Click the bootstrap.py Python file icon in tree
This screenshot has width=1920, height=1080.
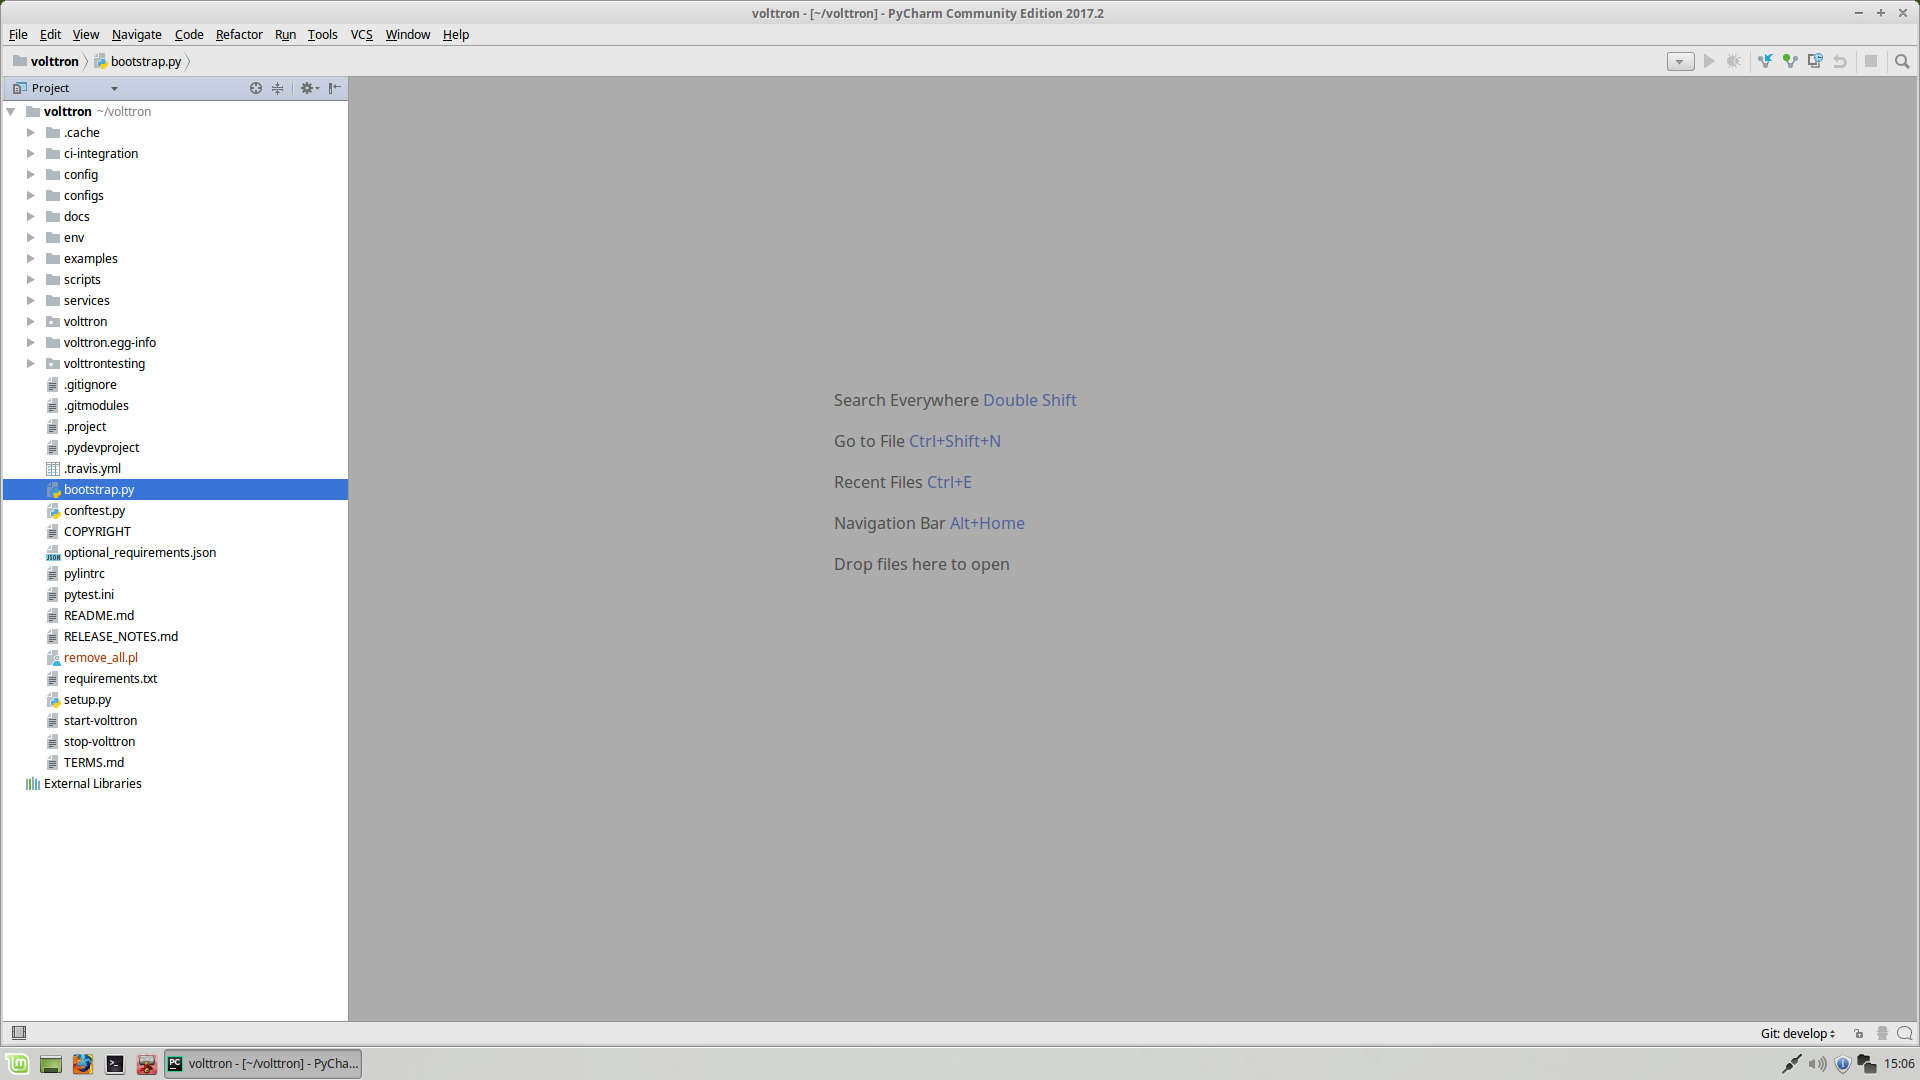[53, 490]
